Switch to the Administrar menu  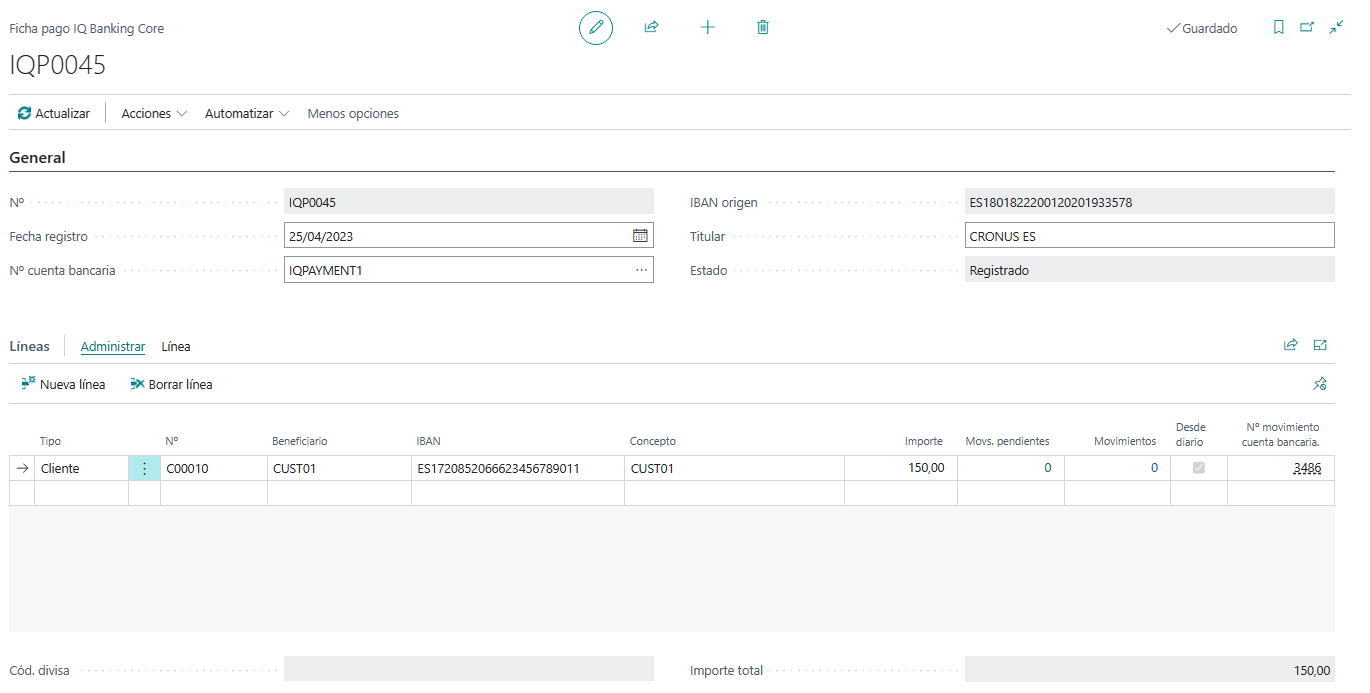point(112,346)
